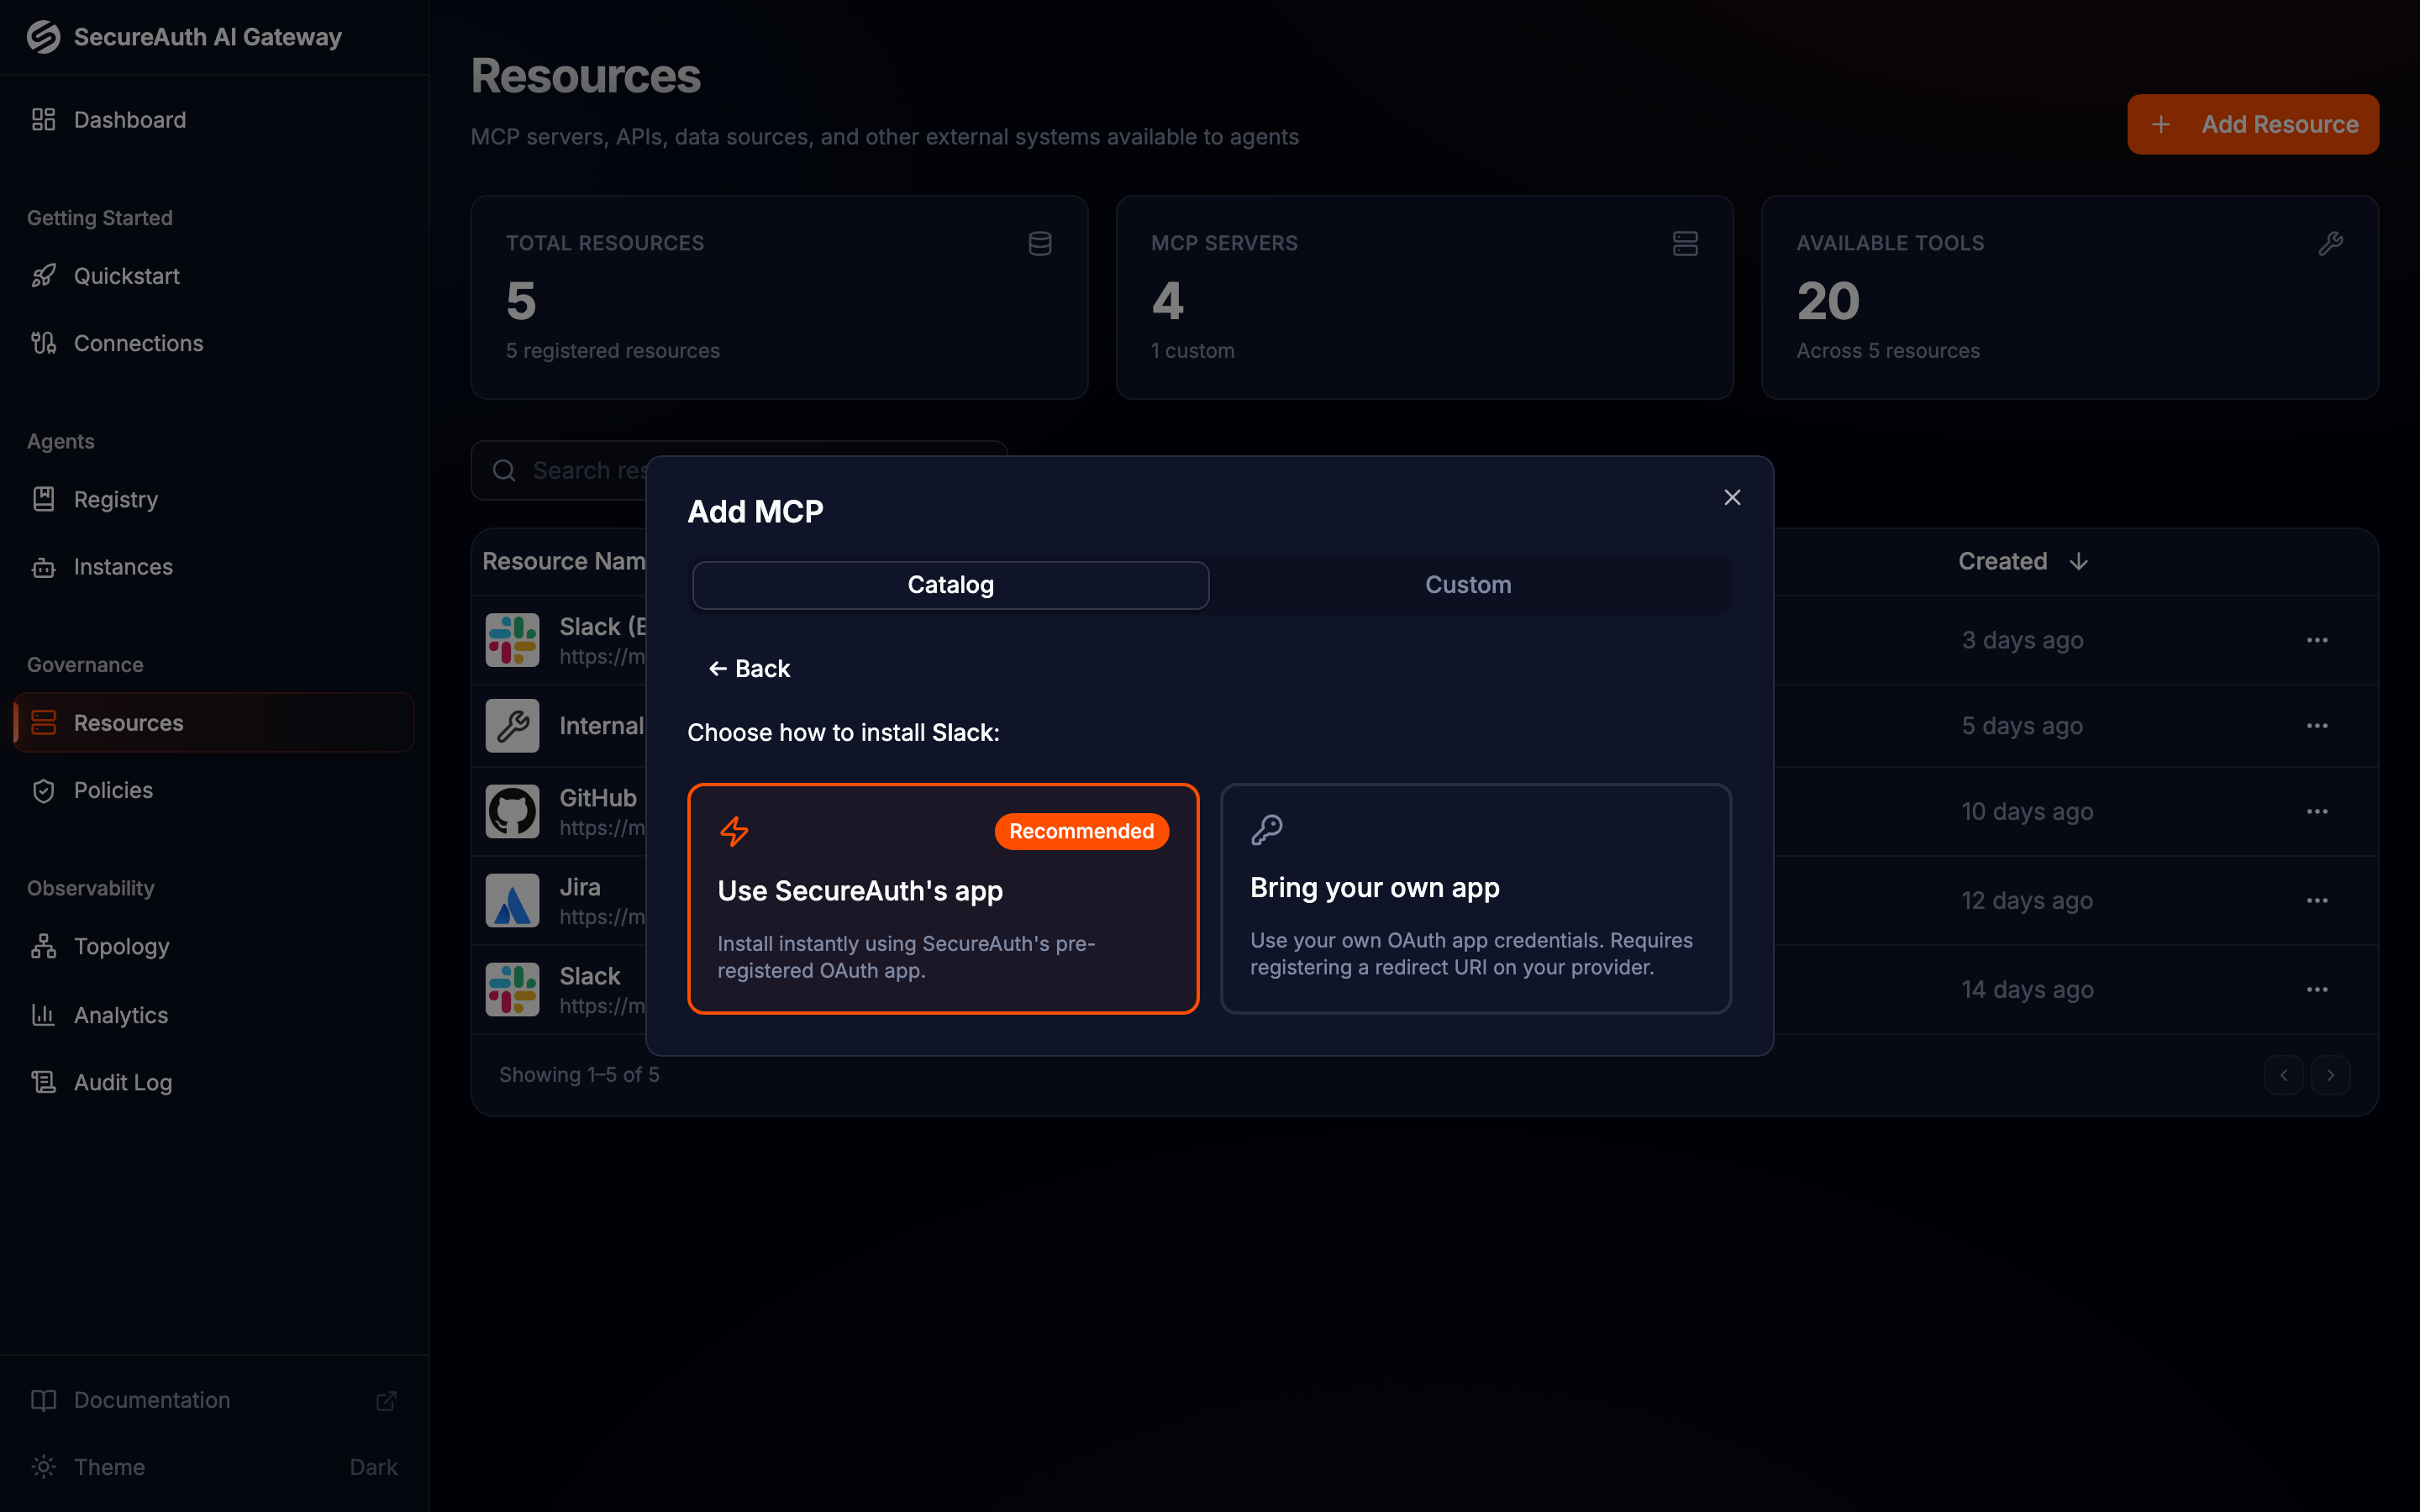Click the '12 days ago' cell
The height and width of the screenshot is (1512, 2420).
tap(2027, 900)
